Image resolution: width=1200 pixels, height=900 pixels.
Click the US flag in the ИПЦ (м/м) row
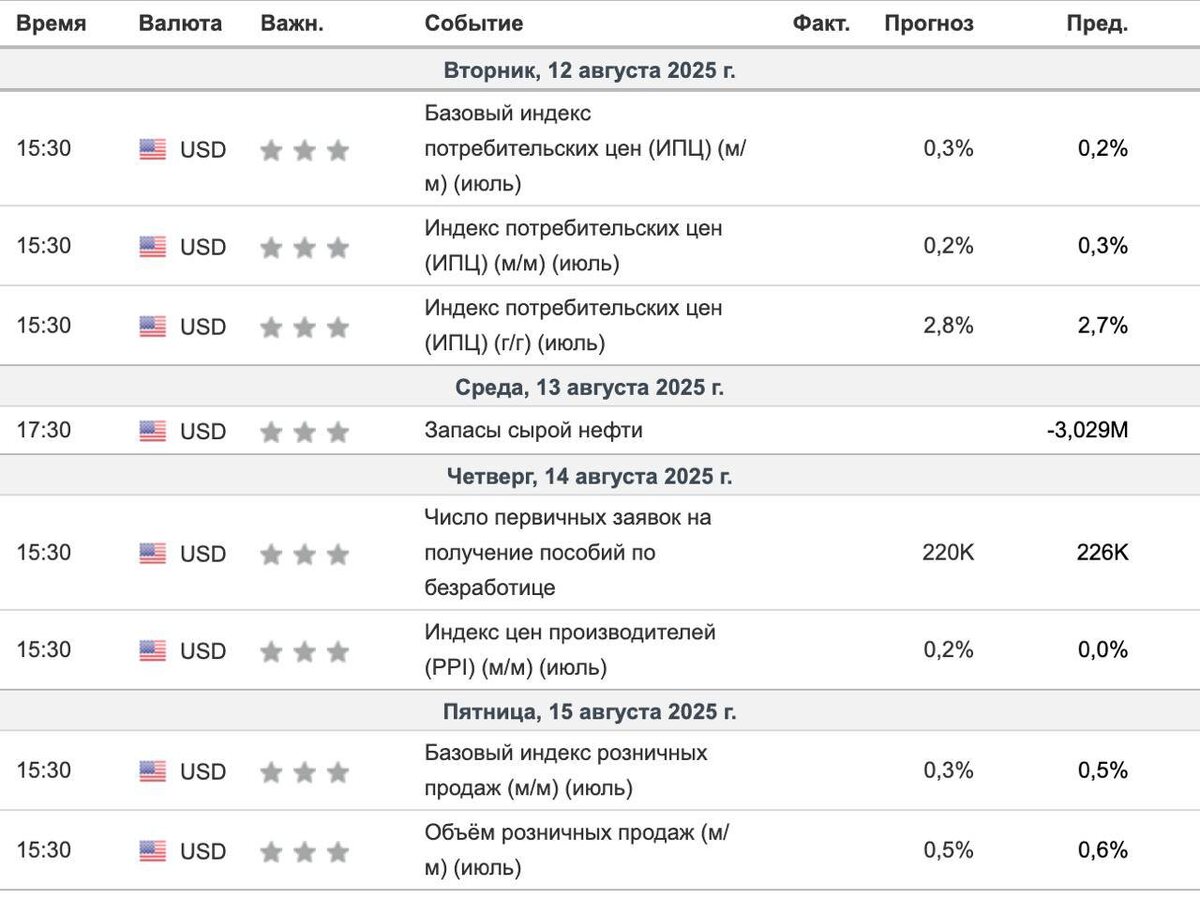pyautogui.click(x=152, y=246)
